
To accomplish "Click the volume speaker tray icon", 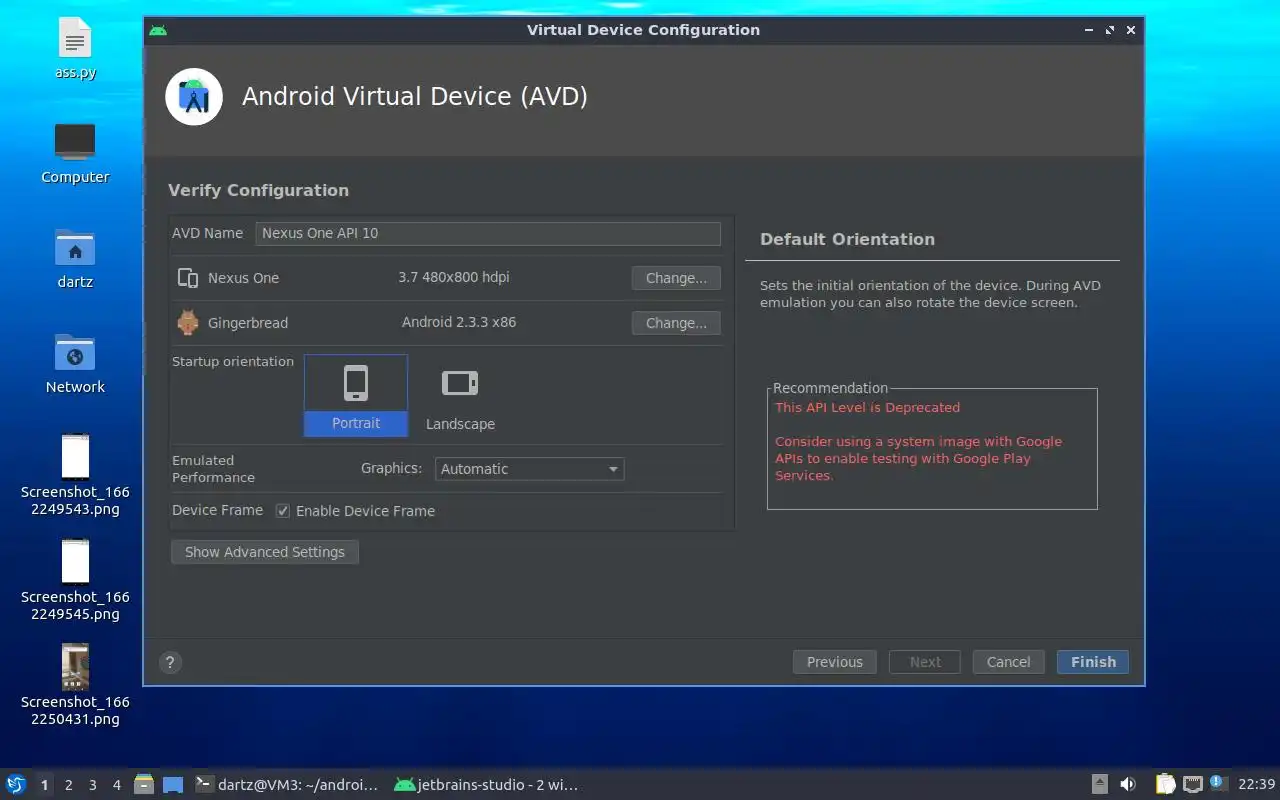I will point(1128,785).
